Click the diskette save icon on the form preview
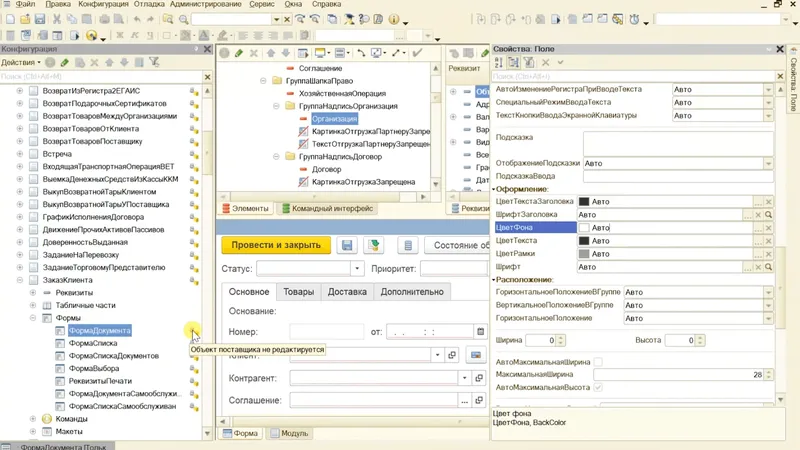Screen dimensions: 800x450 pyautogui.click(x=347, y=245)
